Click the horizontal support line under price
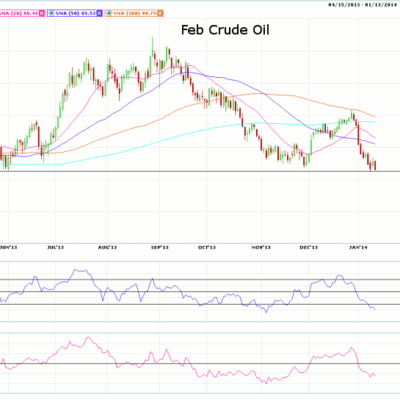This screenshot has width=400, height=400. [x=200, y=172]
